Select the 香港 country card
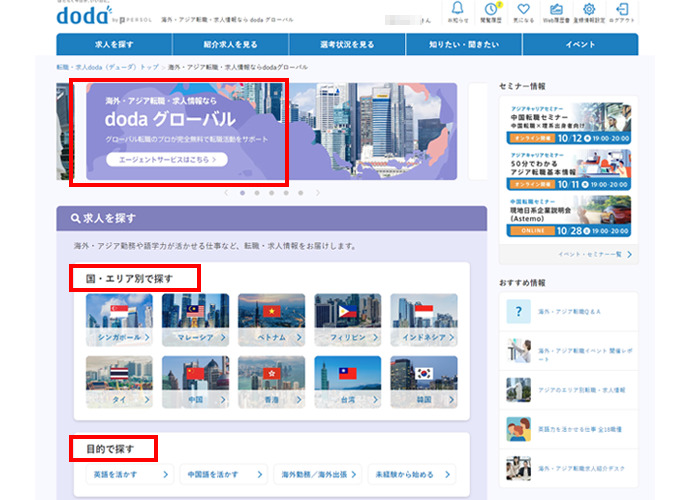This screenshot has height=500, width=690. click(272, 382)
